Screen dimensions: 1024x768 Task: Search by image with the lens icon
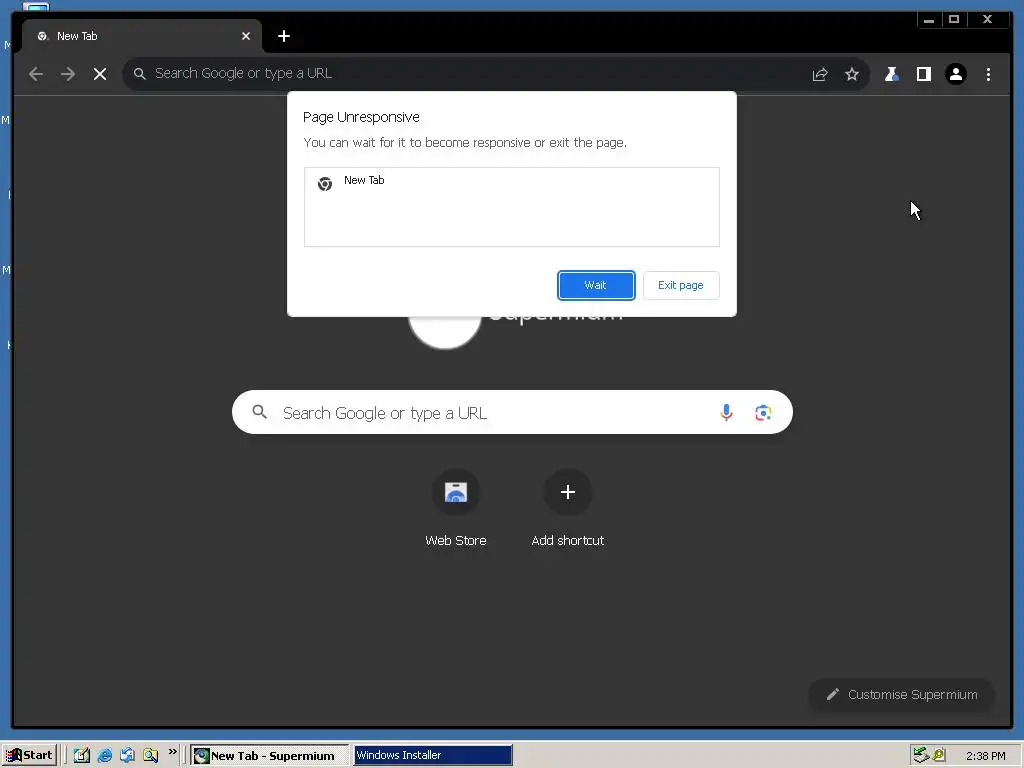click(x=763, y=412)
